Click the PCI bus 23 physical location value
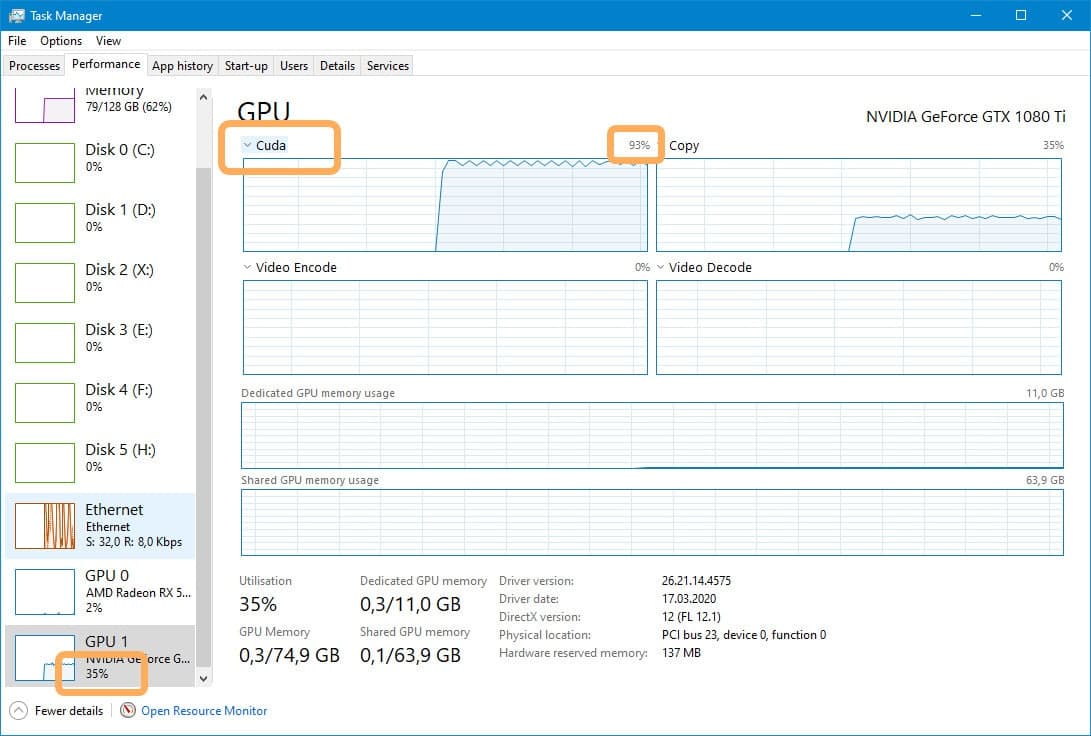The image size is (1091, 736). (x=744, y=634)
